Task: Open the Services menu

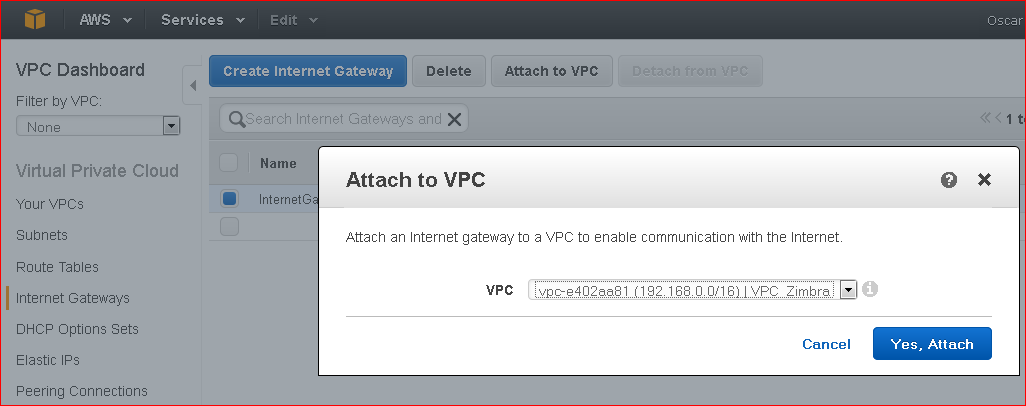Action: [x=203, y=20]
